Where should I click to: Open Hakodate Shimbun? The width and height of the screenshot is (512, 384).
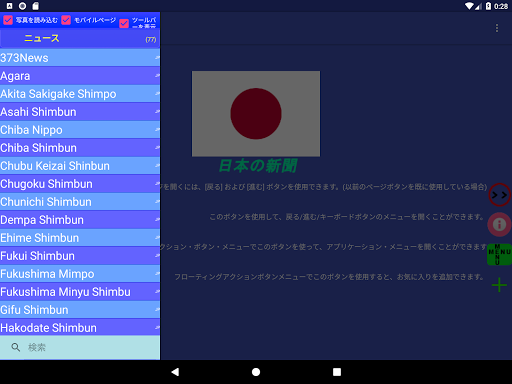[80, 328]
